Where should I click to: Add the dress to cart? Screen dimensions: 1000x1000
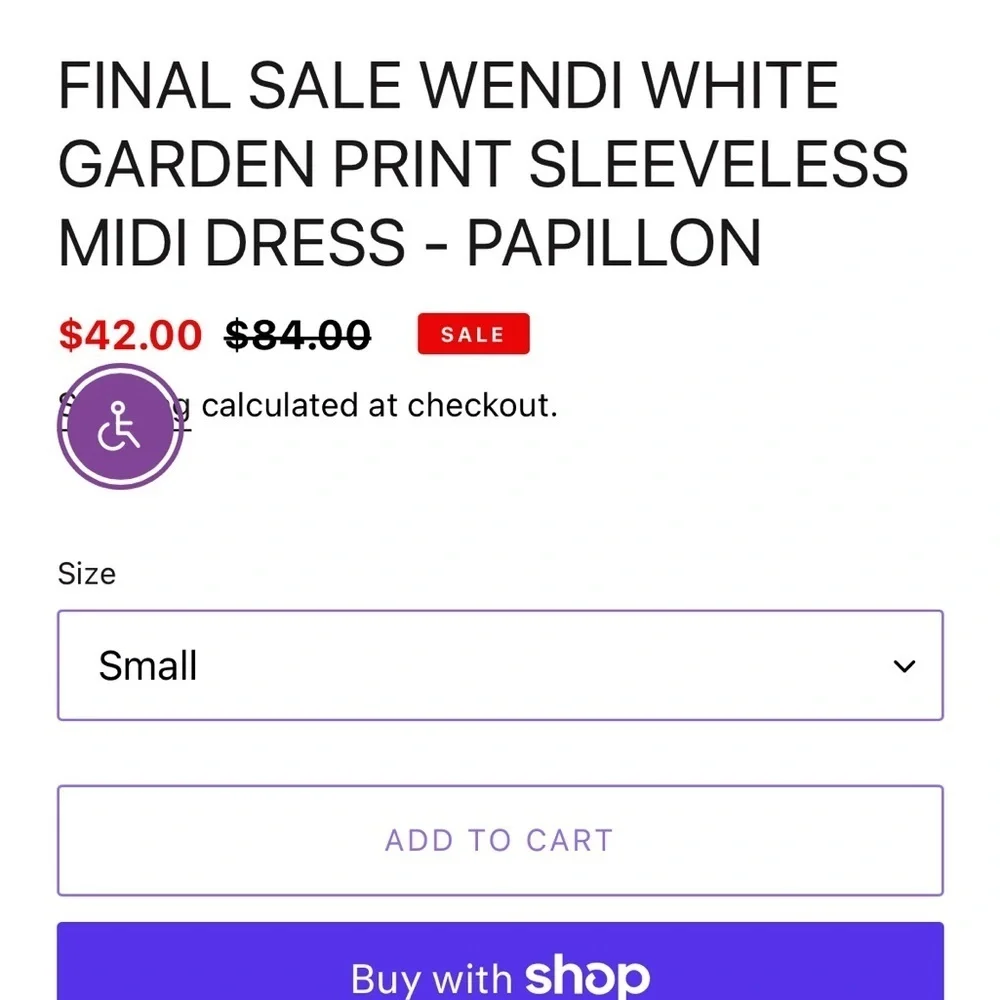click(500, 841)
